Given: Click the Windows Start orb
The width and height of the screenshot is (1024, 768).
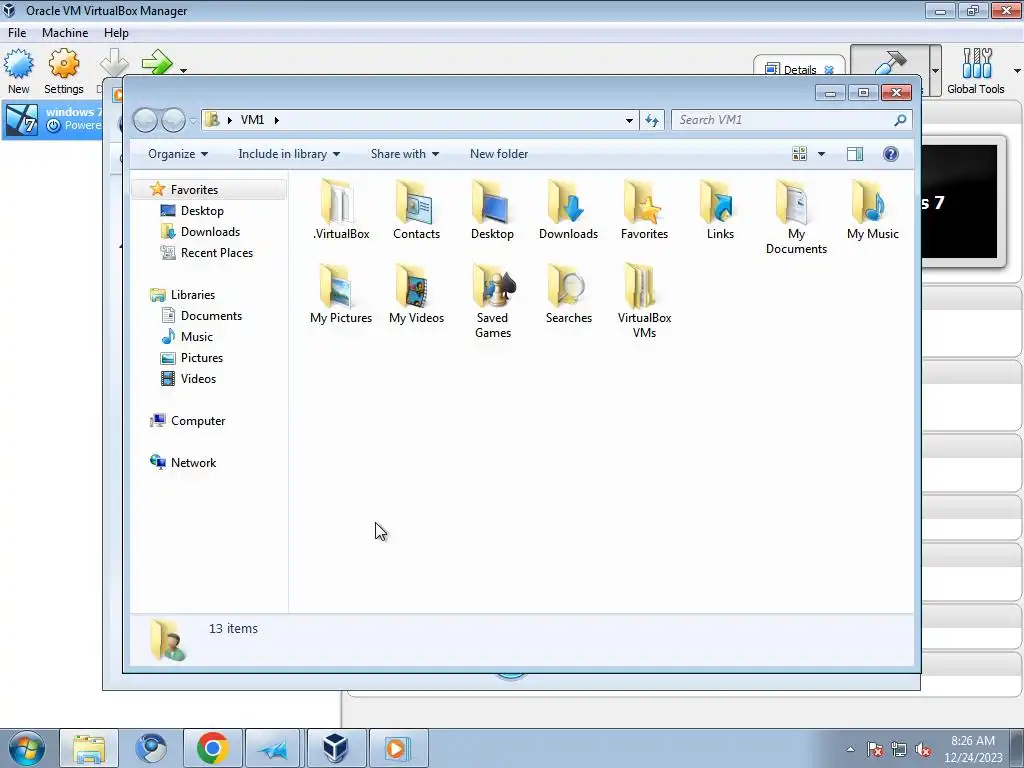Looking at the screenshot, I should [x=26, y=748].
